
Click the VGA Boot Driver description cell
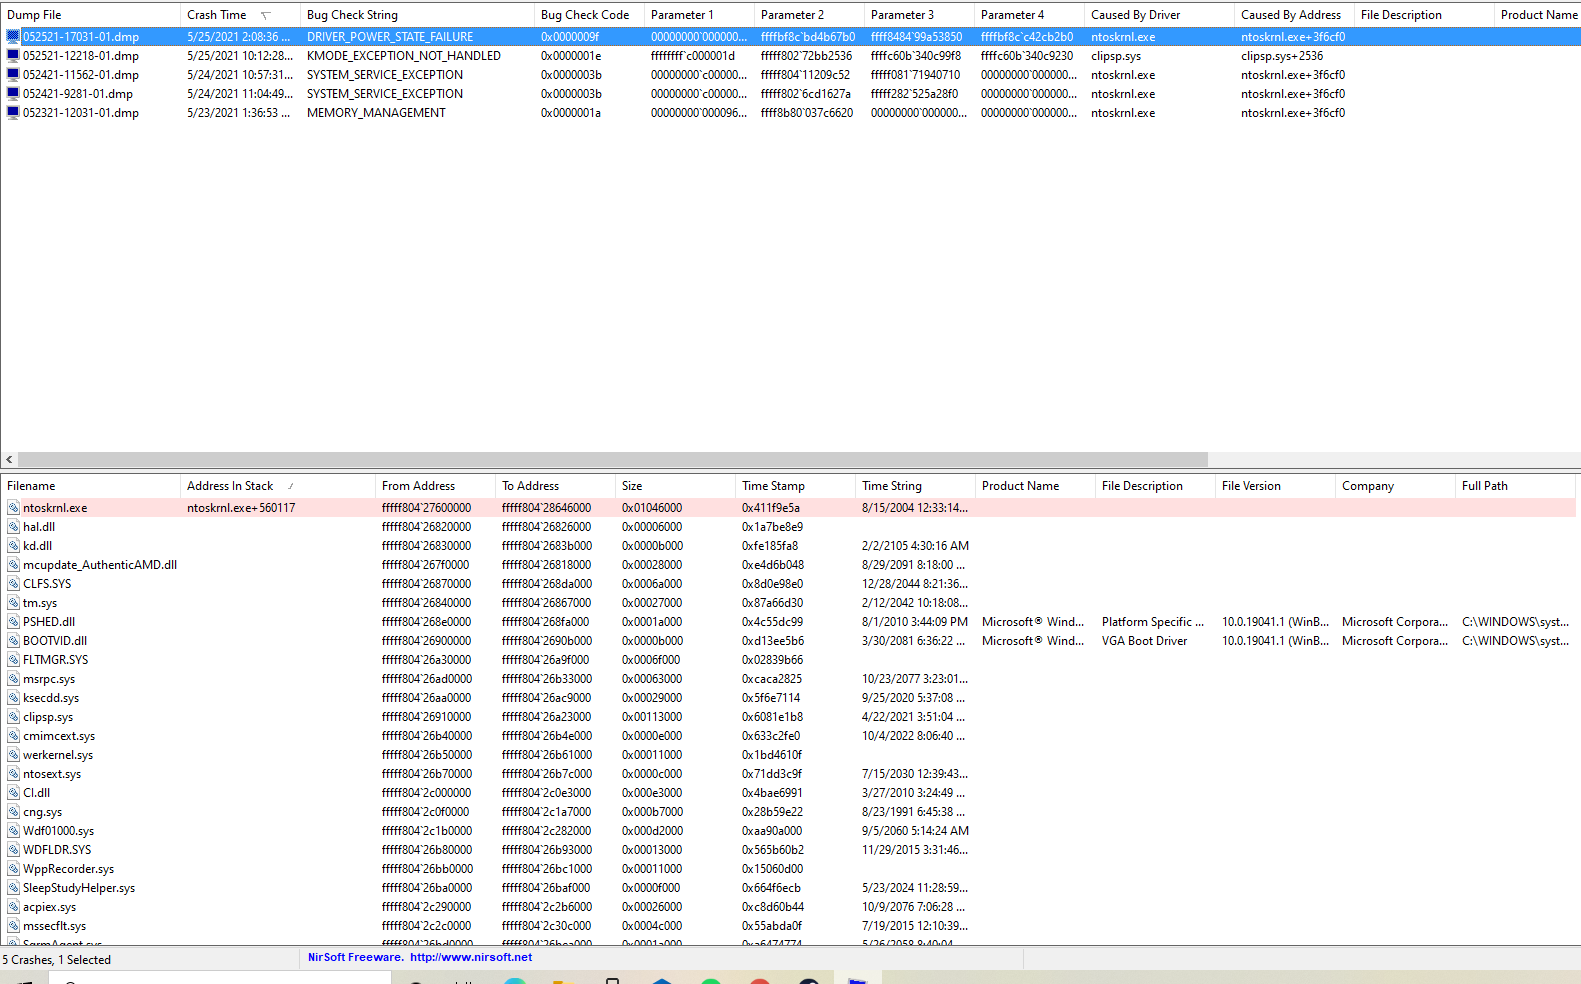pos(1145,641)
